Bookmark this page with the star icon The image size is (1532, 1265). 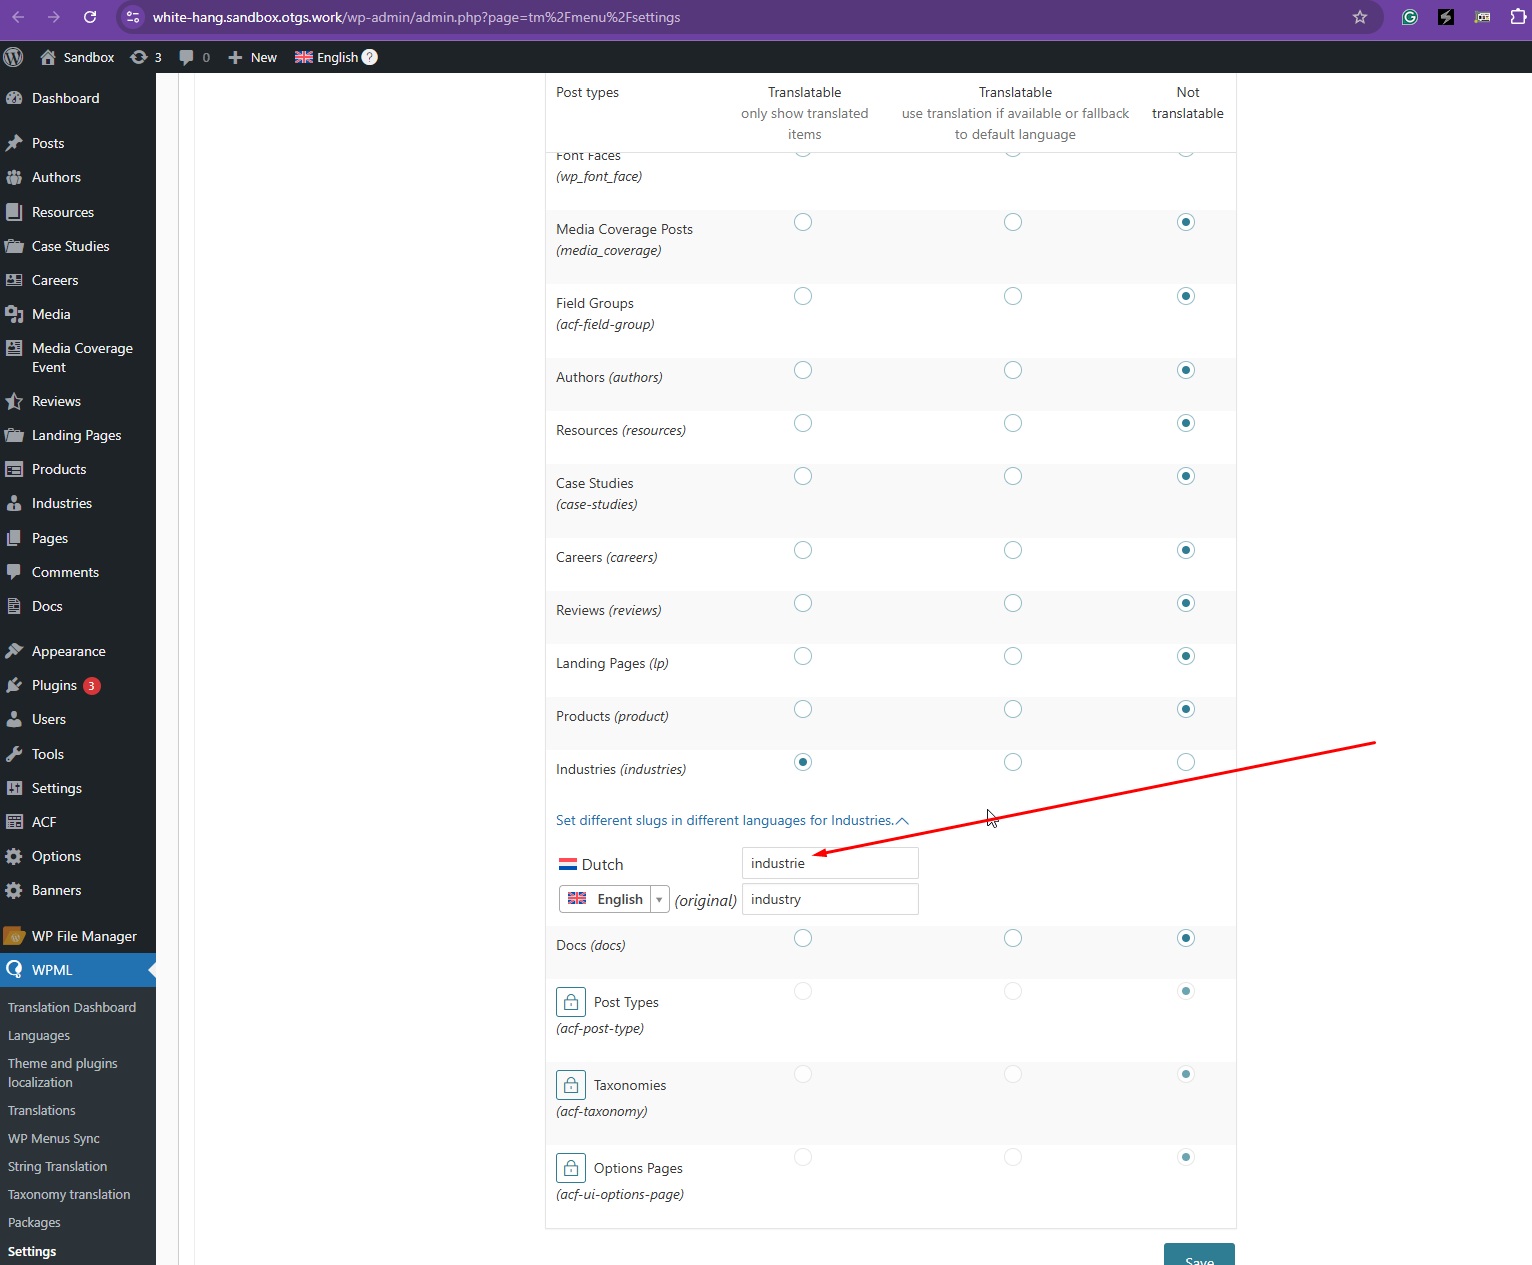pos(1359,17)
